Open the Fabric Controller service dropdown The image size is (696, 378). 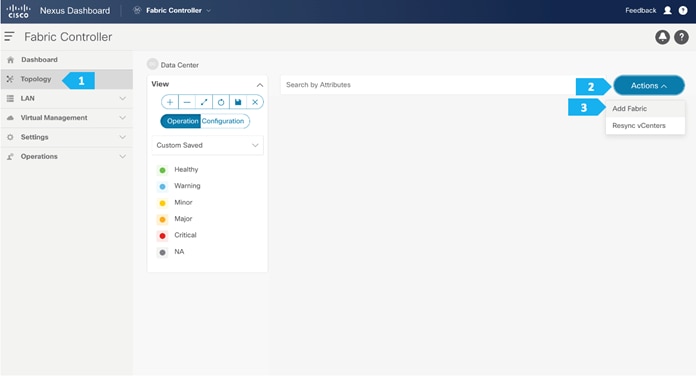pos(178,10)
